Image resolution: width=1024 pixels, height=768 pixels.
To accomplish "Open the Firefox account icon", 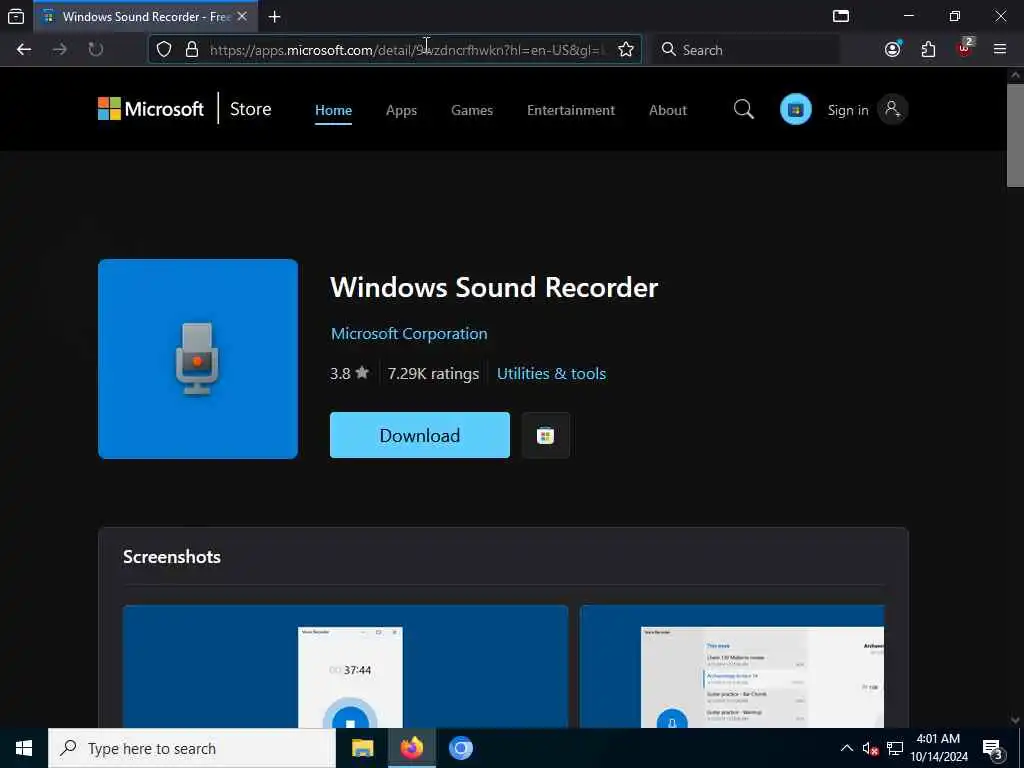I will tap(893, 50).
